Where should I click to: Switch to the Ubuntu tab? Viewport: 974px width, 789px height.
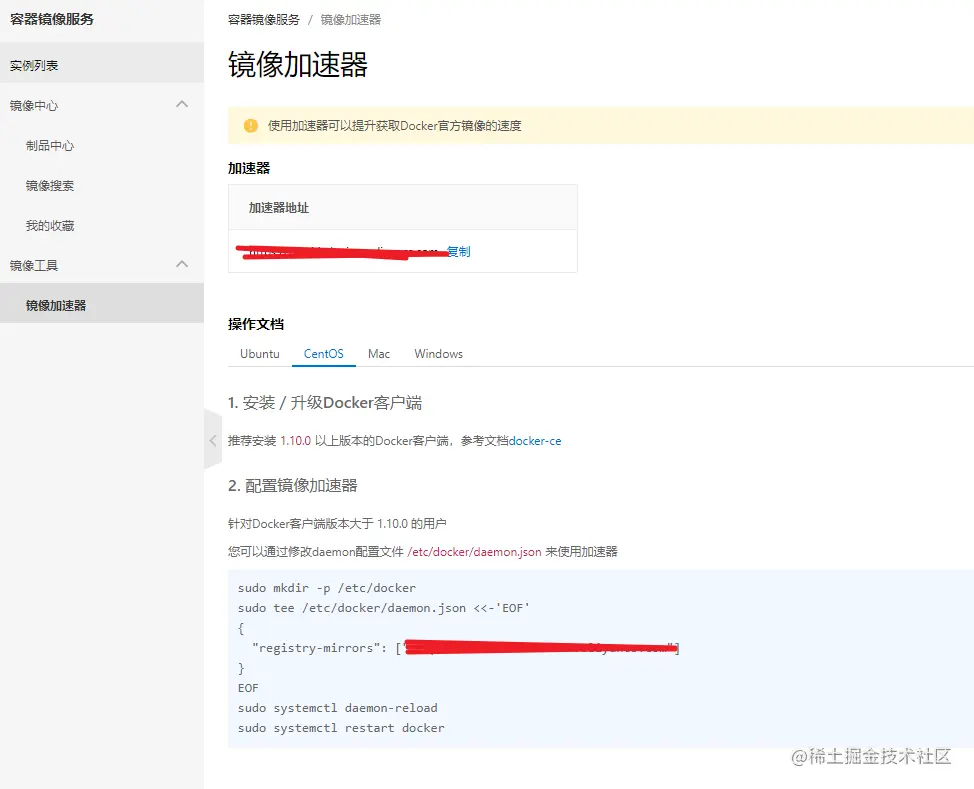pyautogui.click(x=260, y=353)
